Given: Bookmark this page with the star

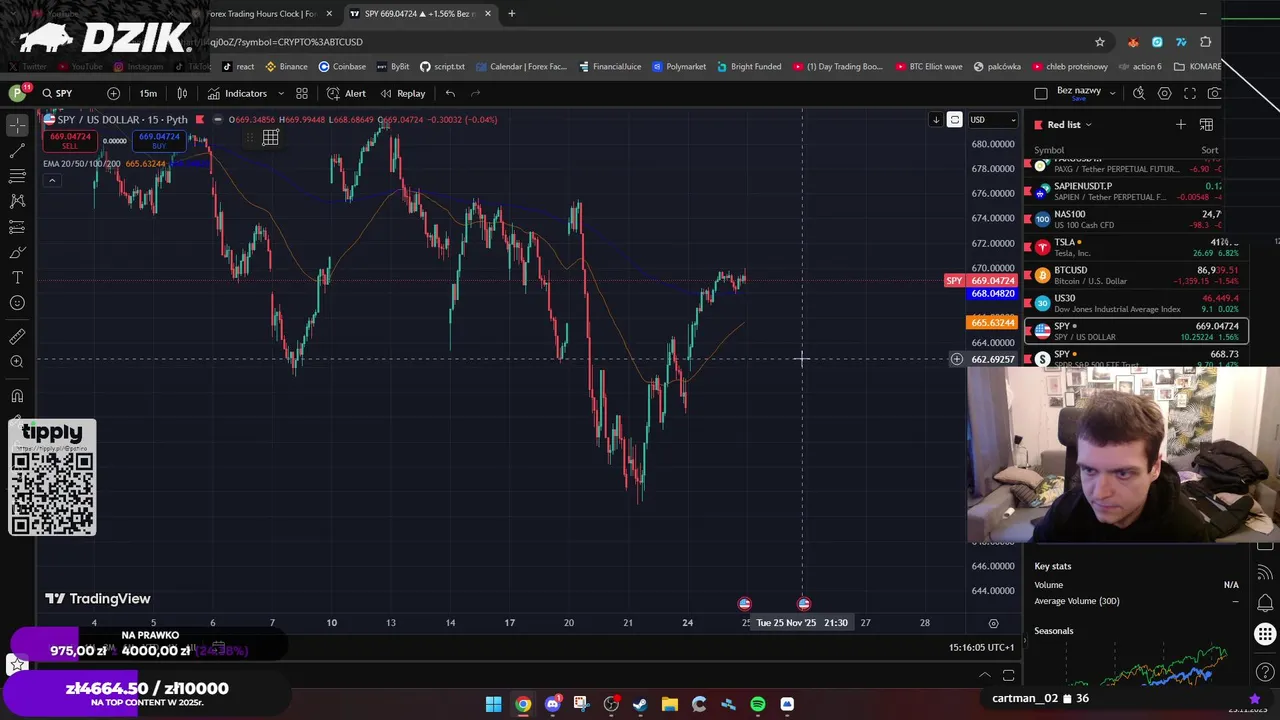Looking at the screenshot, I should pos(1100,42).
